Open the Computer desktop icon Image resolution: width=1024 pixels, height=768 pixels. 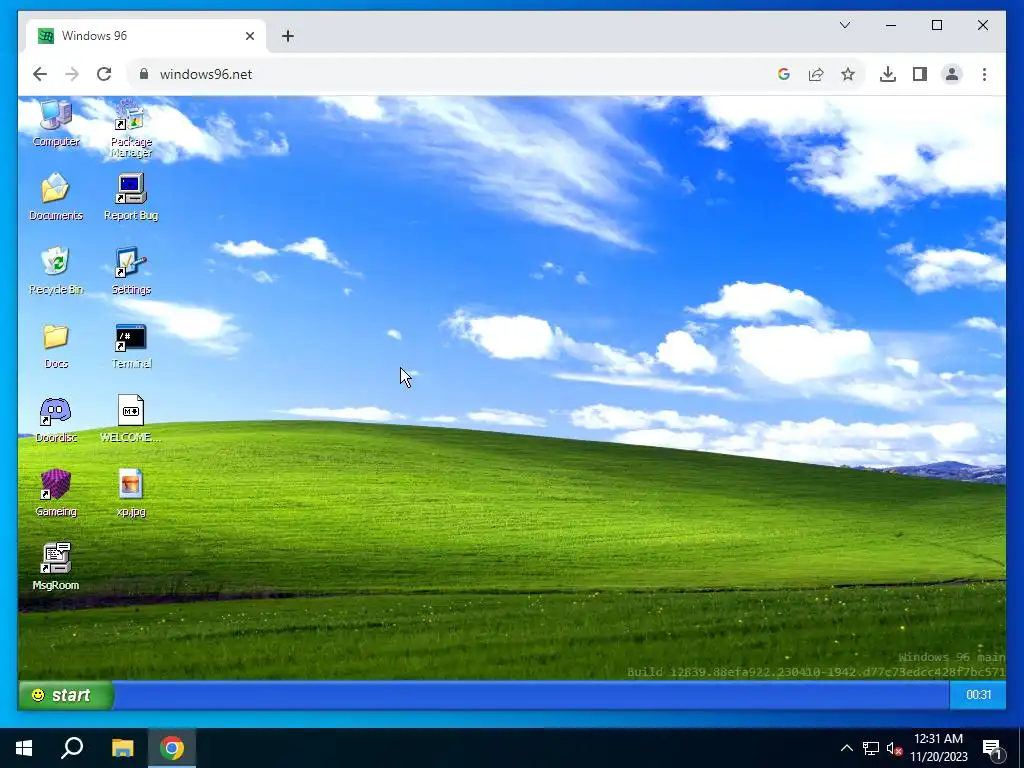click(x=56, y=123)
